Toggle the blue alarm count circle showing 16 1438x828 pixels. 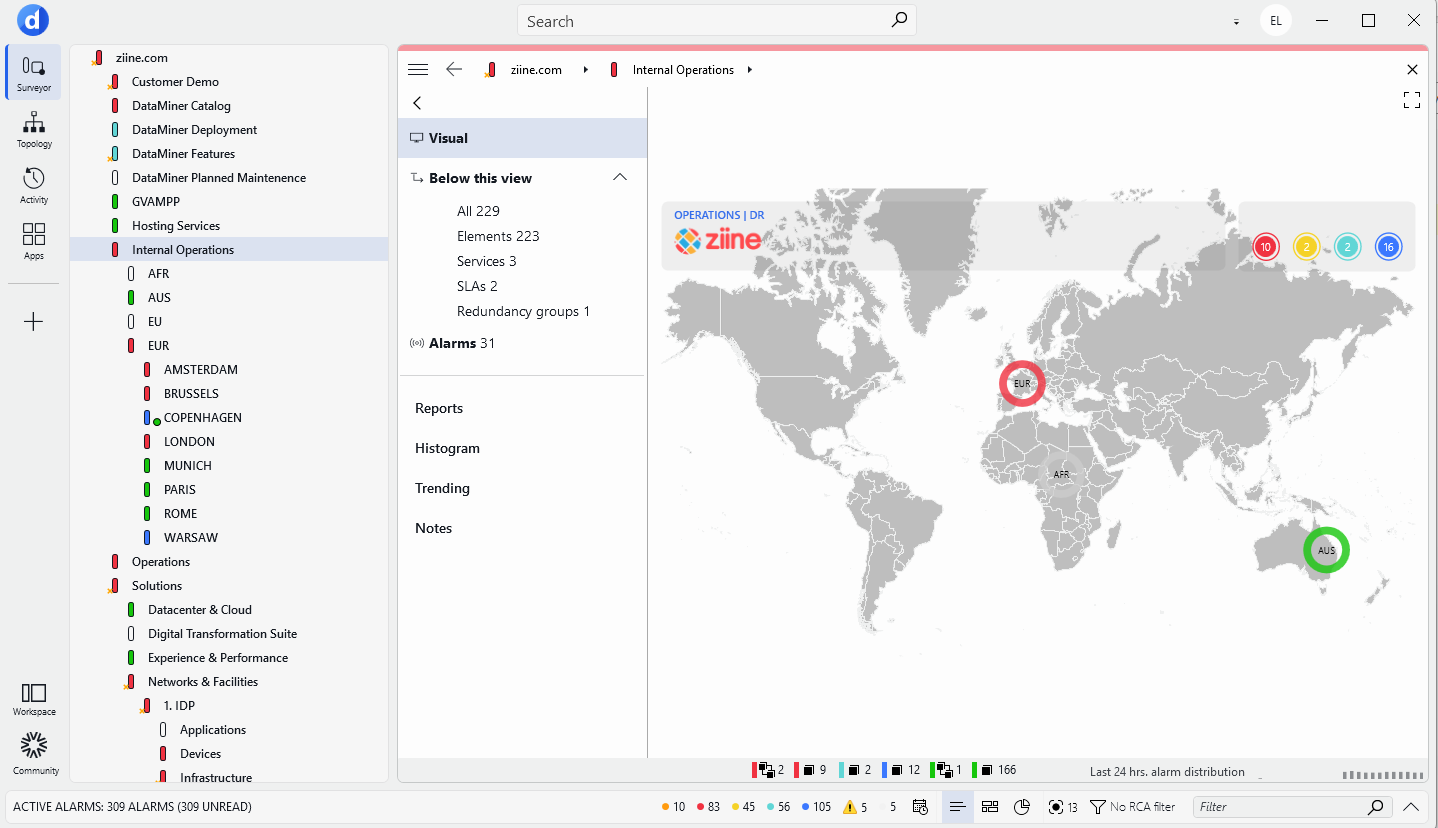pyautogui.click(x=1388, y=247)
